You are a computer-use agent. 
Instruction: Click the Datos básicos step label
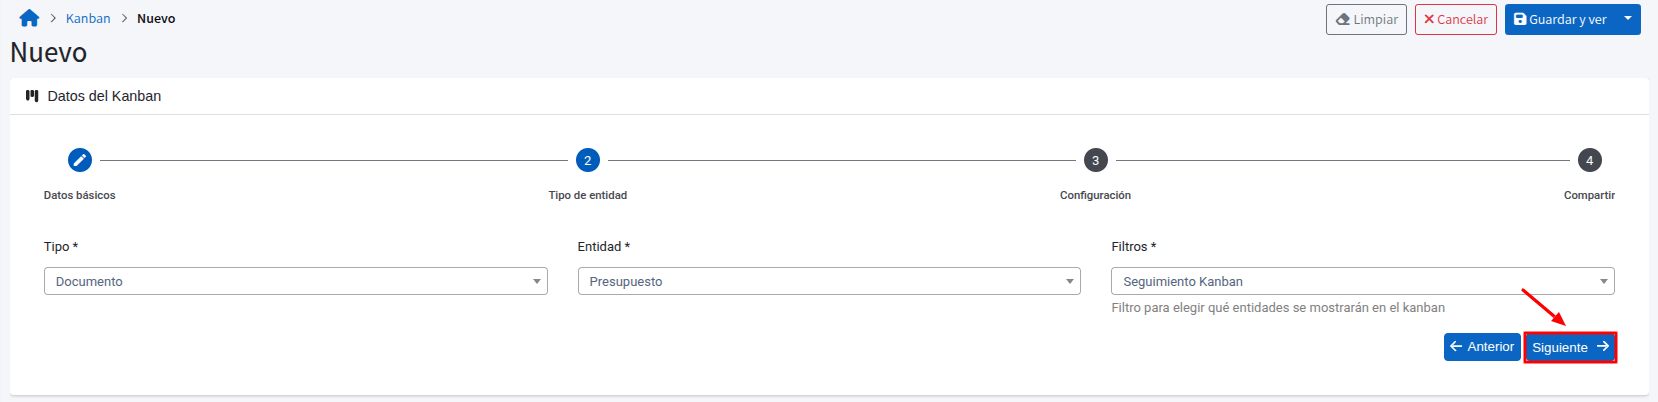click(80, 196)
